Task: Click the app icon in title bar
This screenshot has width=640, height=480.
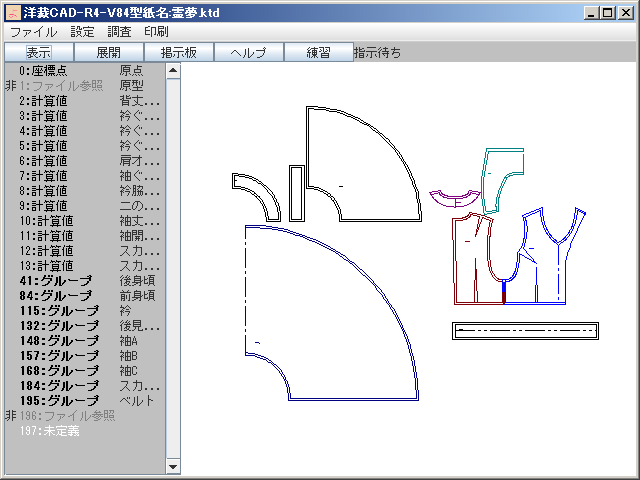Action: [x=13, y=13]
